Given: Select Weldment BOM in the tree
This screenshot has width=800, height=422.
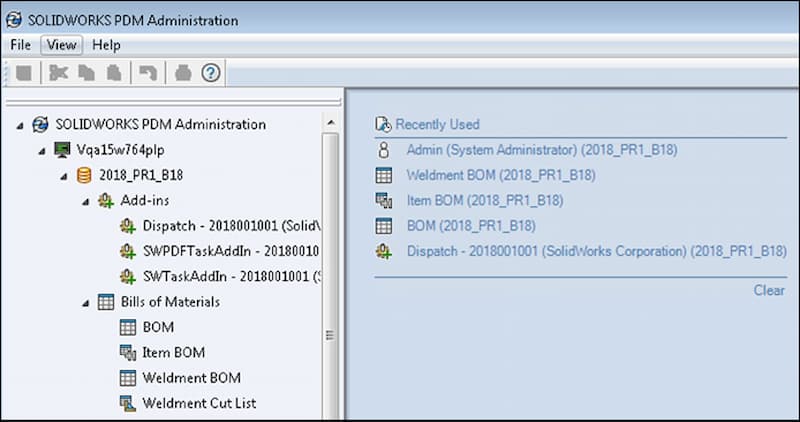Looking at the screenshot, I should click(x=191, y=378).
